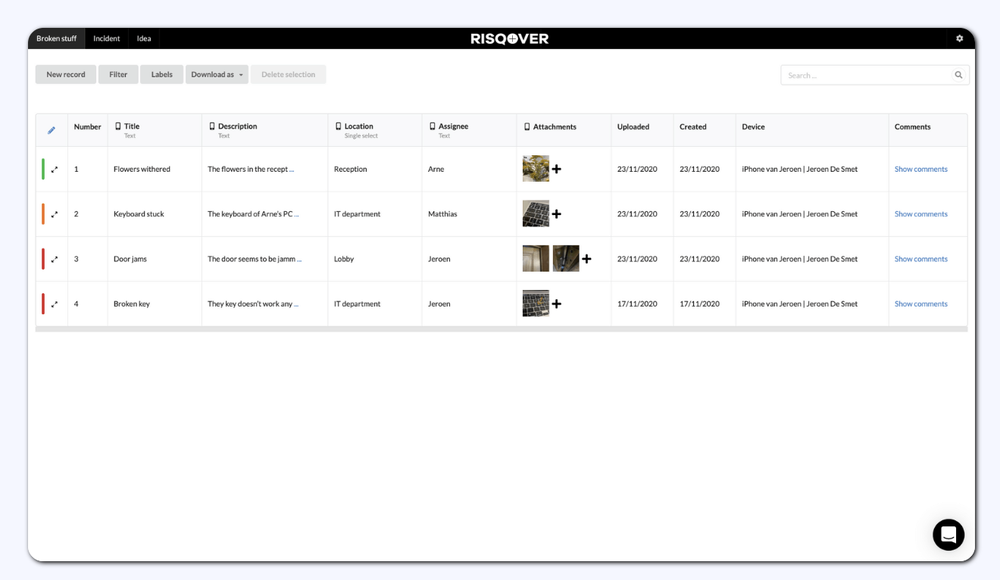The height and width of the screenshot is (580, 1000).
Task: Click the pencil edit icon in table header
Action: tap(52, 129)
